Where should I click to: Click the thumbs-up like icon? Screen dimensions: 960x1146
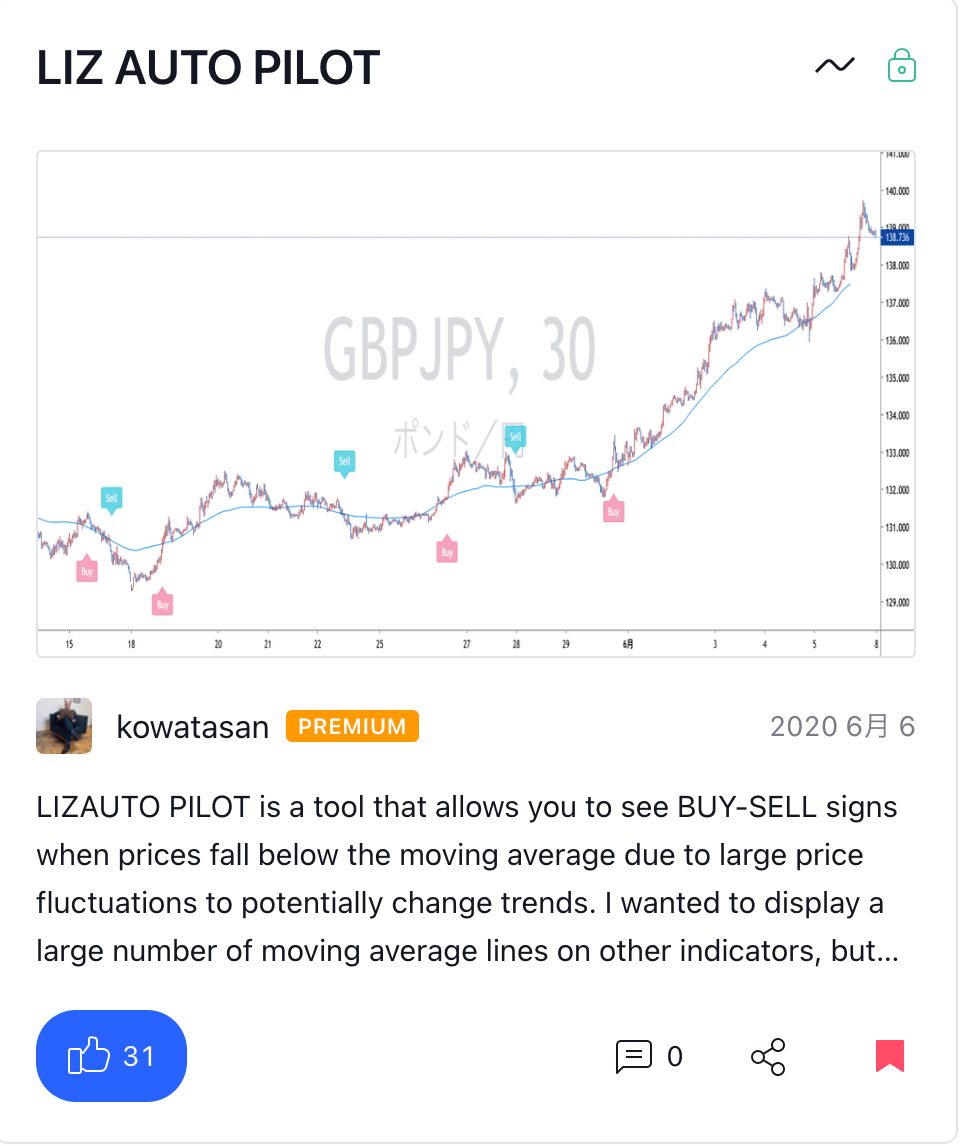coord(87,1056)
